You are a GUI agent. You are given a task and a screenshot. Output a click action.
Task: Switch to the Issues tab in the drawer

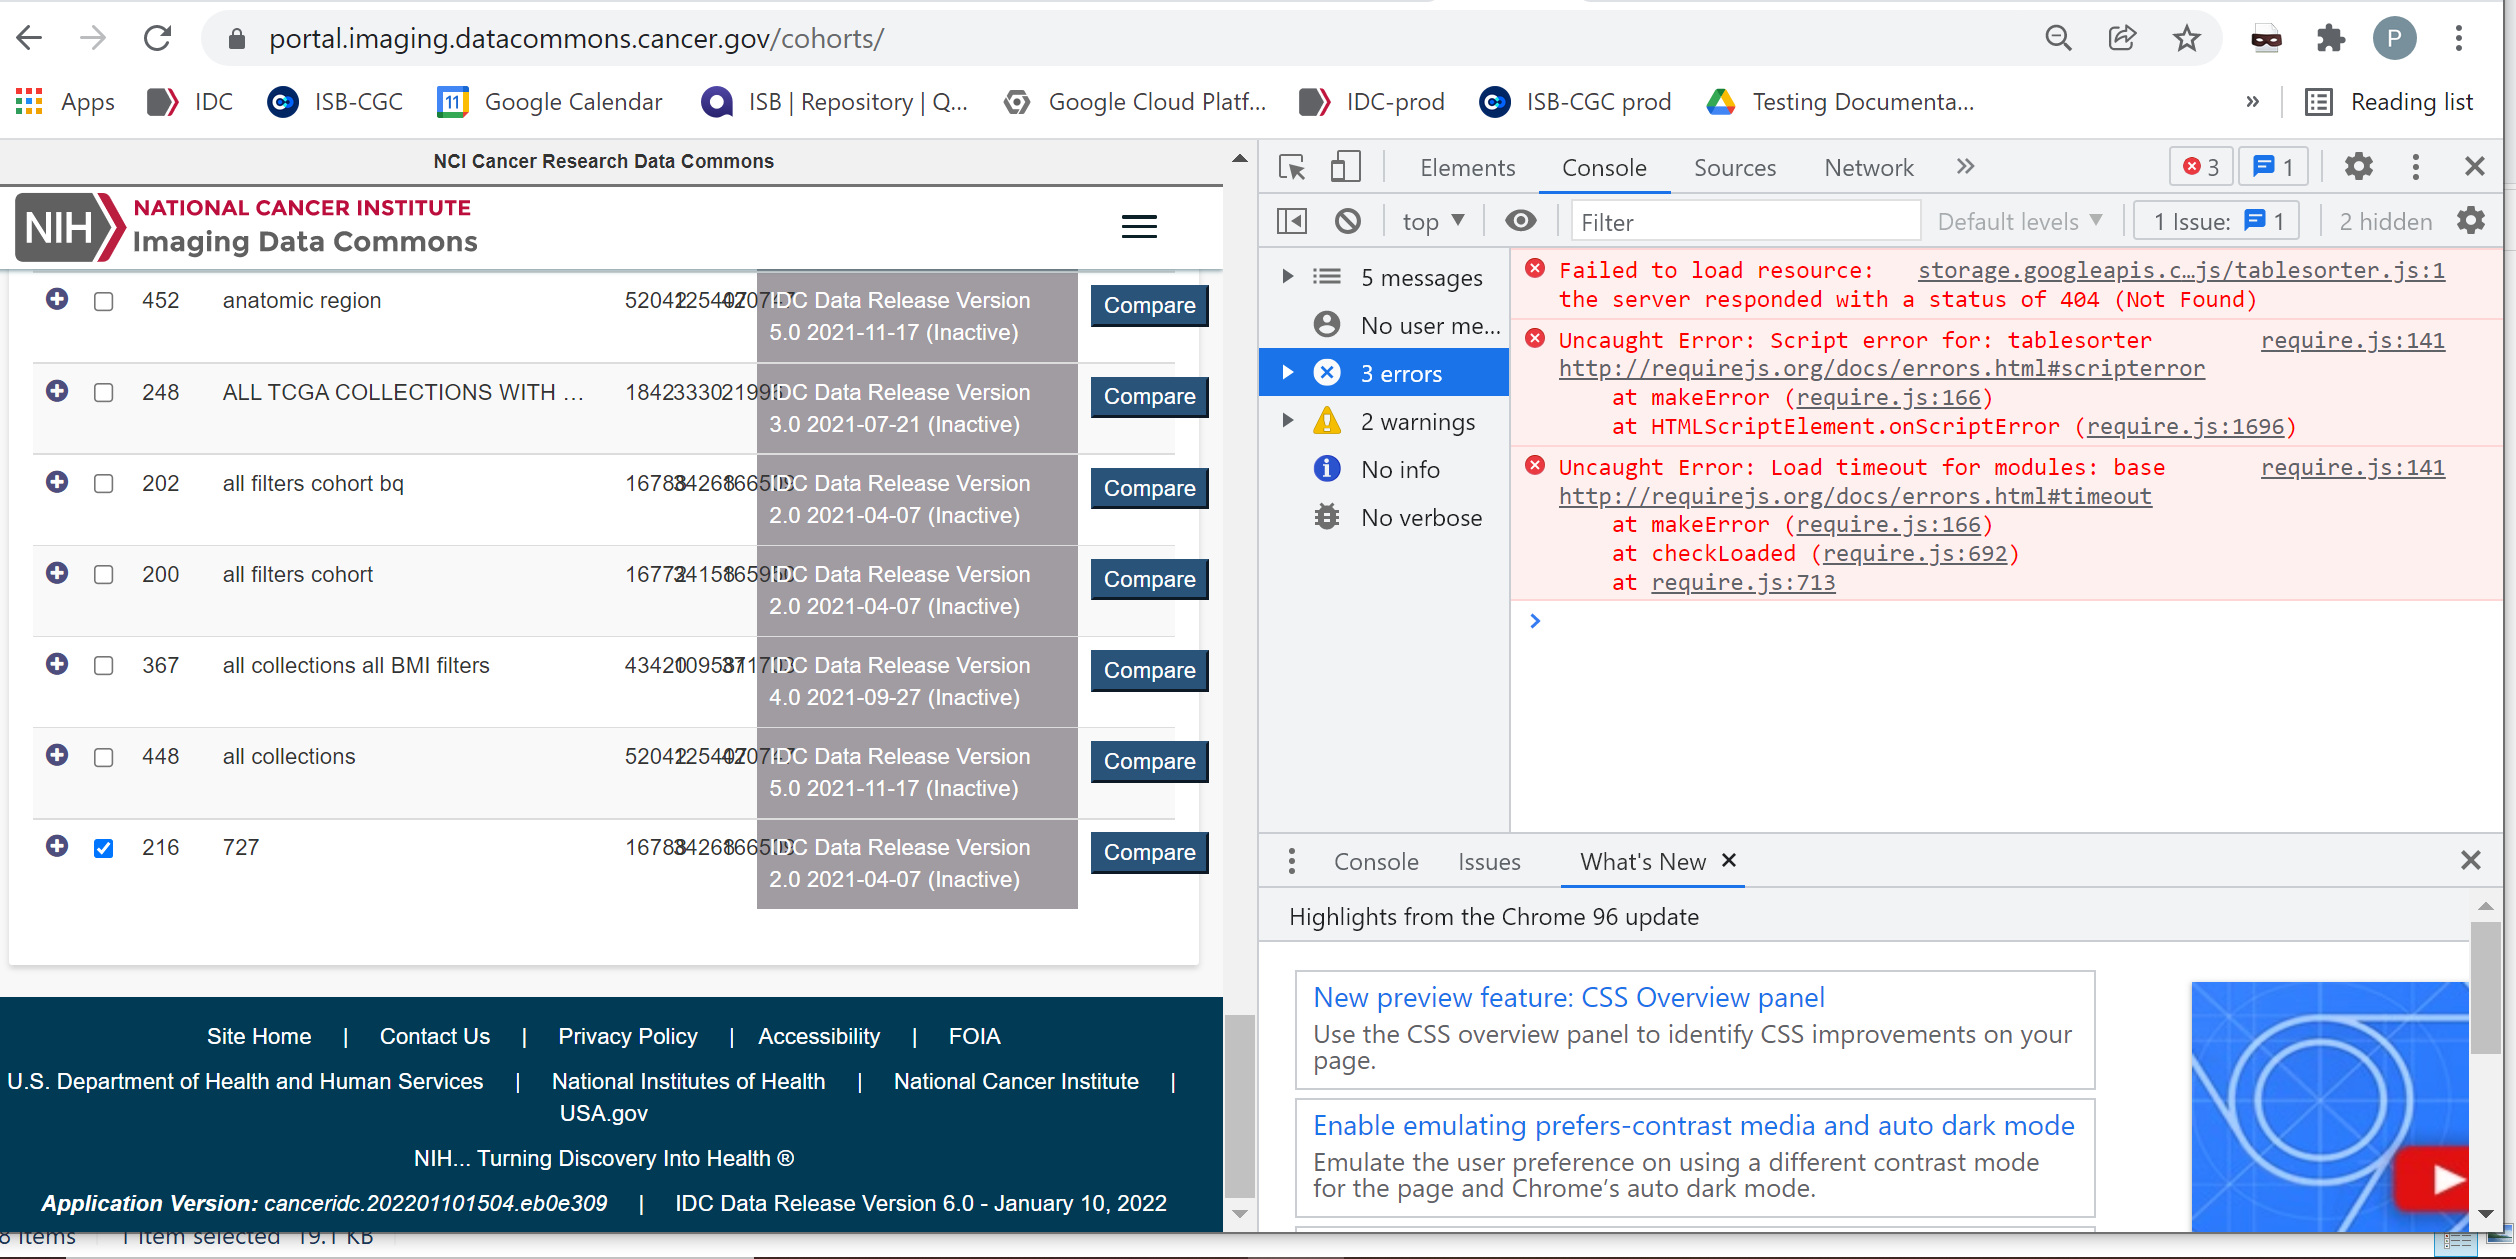pyautogui.click(x=1489, y=861)
